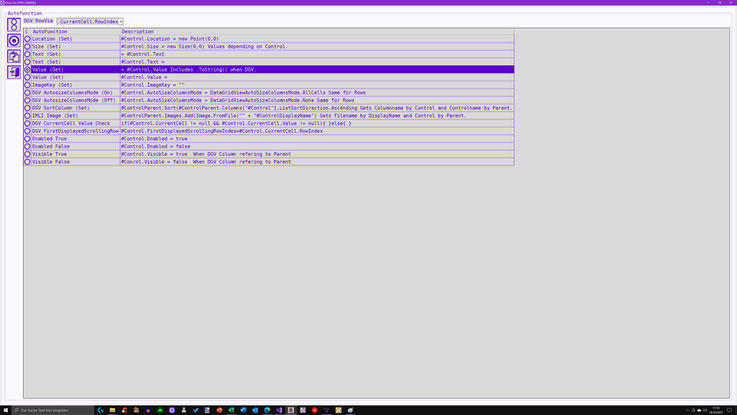The image size is (737, 415).
Task: Click the highlighted 'Value (Get)' name cell
Action: point(75,70)
